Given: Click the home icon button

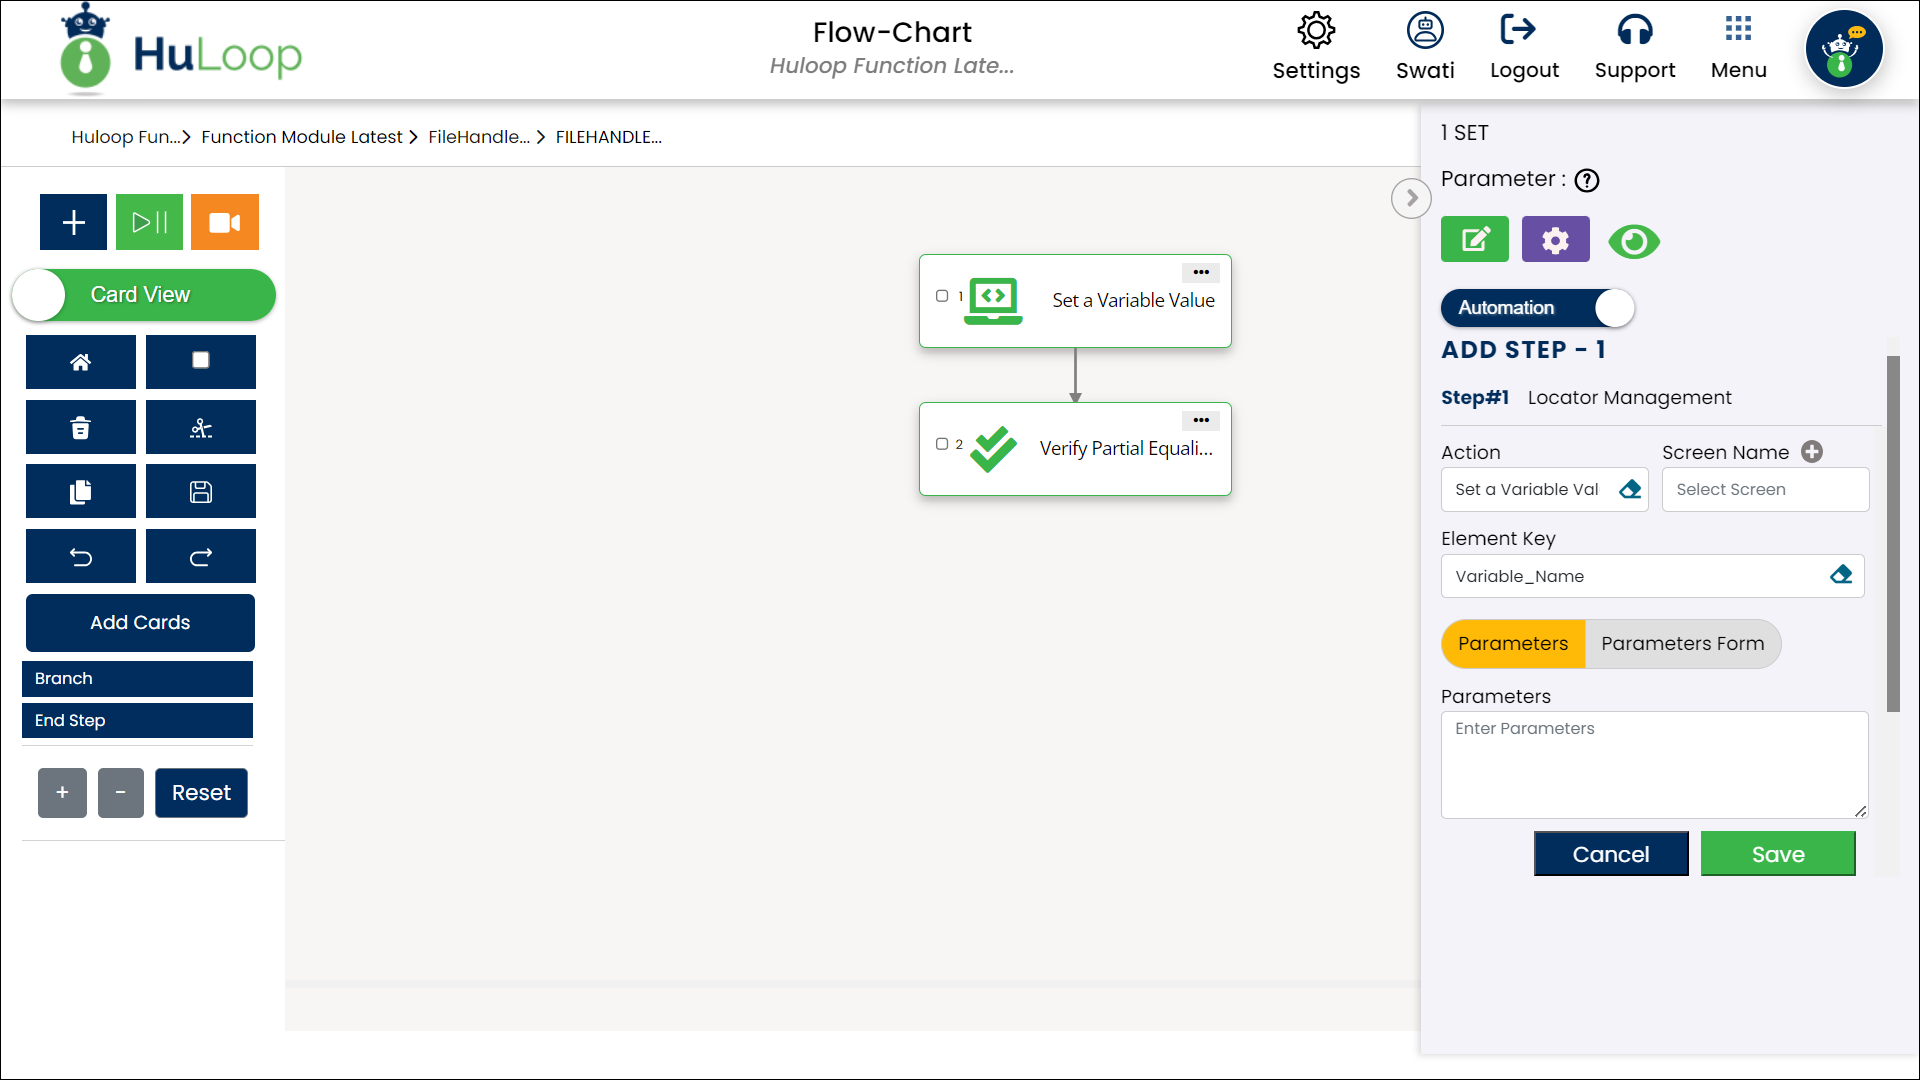Looking at the screenshot, I should coord(81,362).
